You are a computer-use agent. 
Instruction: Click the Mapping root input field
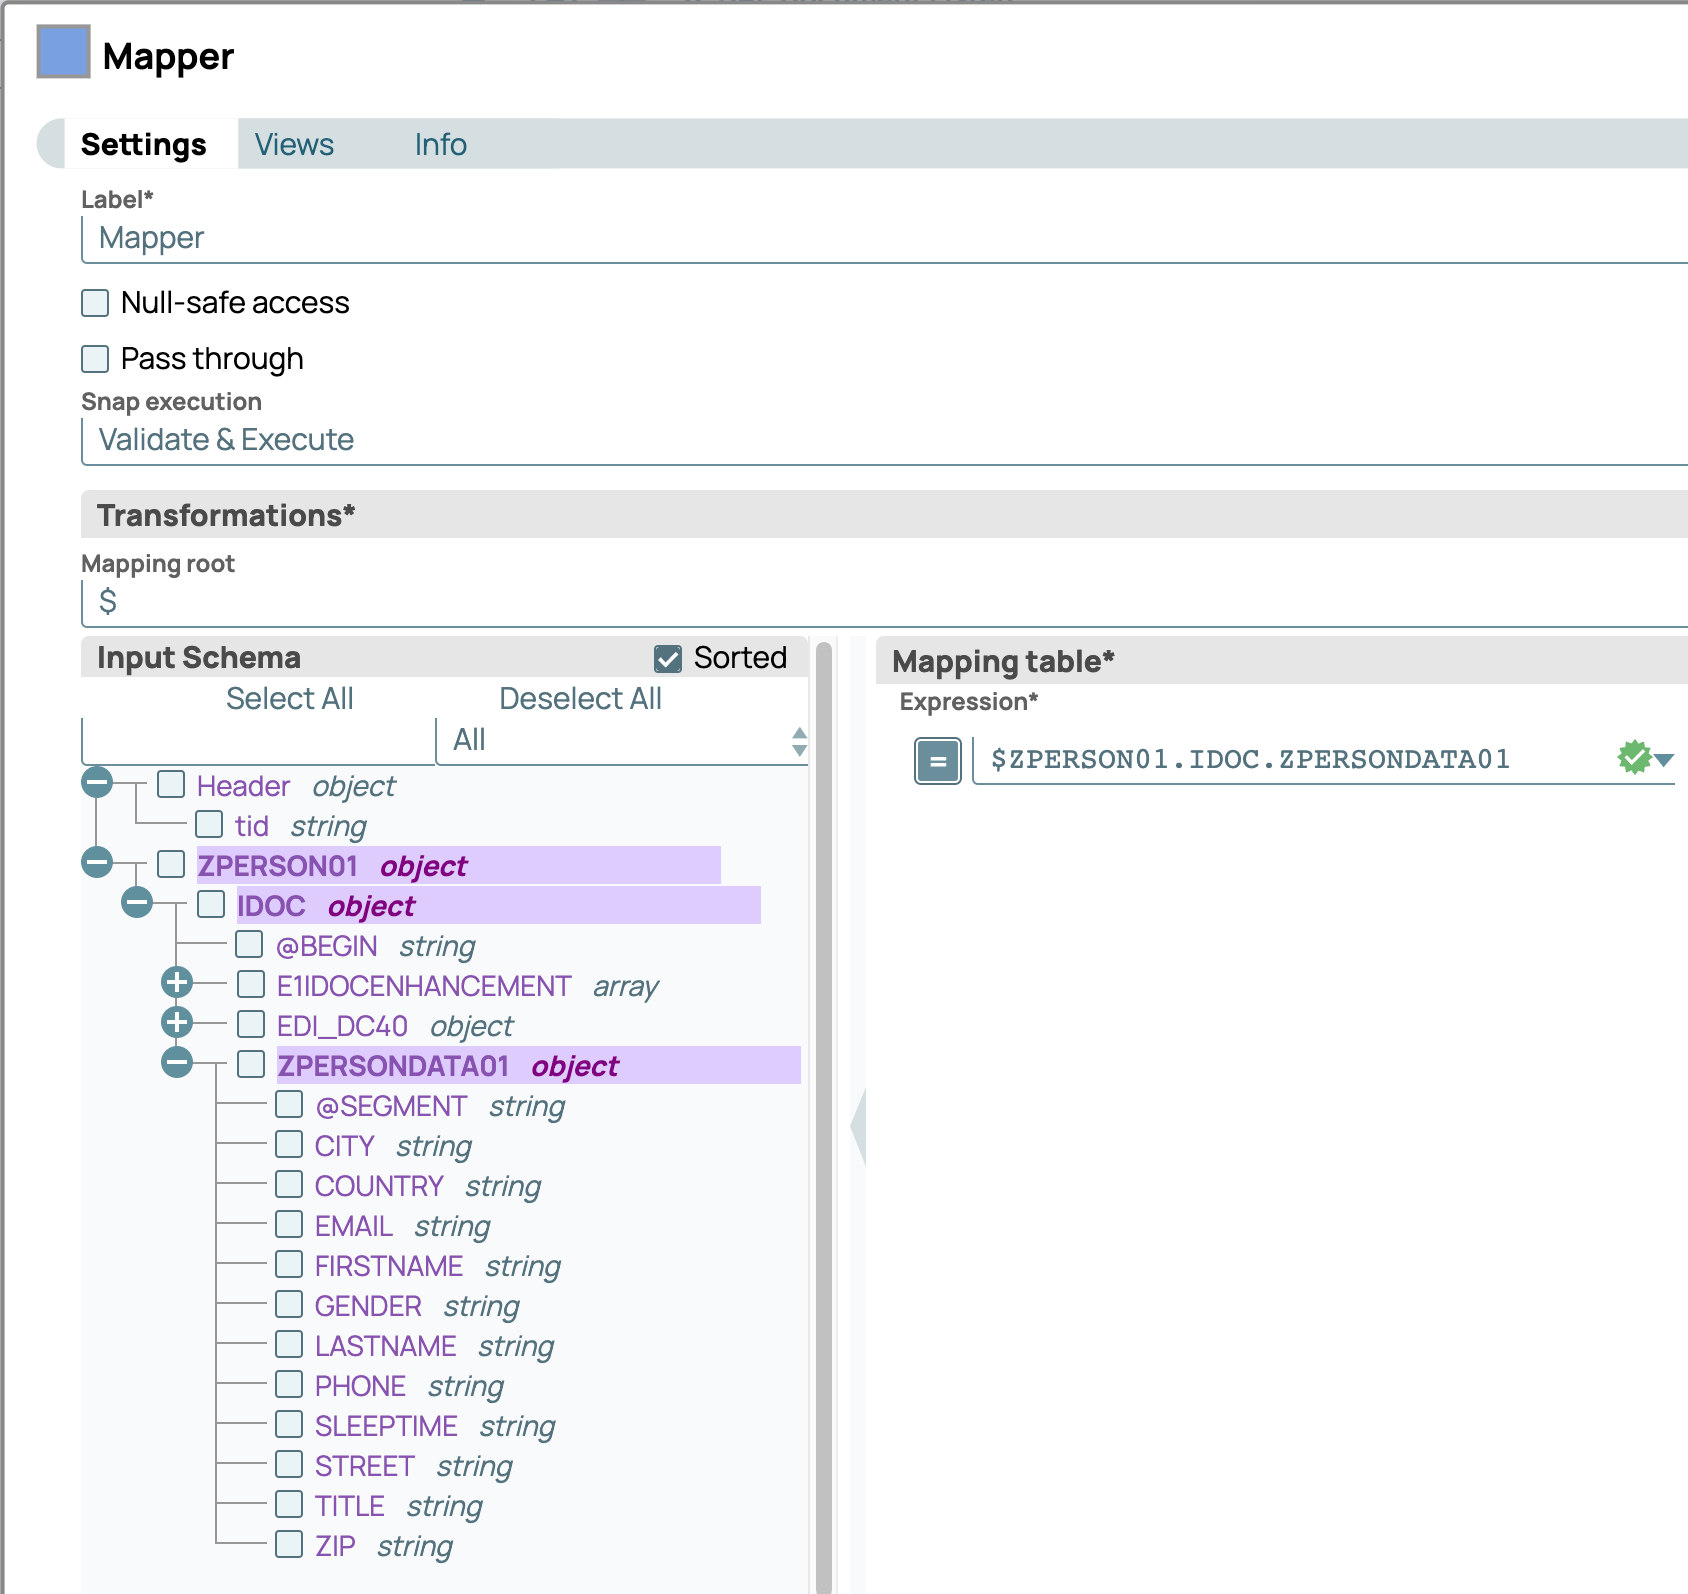click(880, 602)
